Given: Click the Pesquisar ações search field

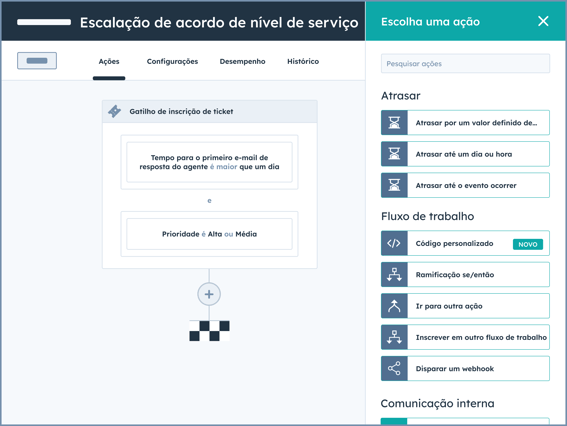Looking at the screenshot, I should coord(465,64).
